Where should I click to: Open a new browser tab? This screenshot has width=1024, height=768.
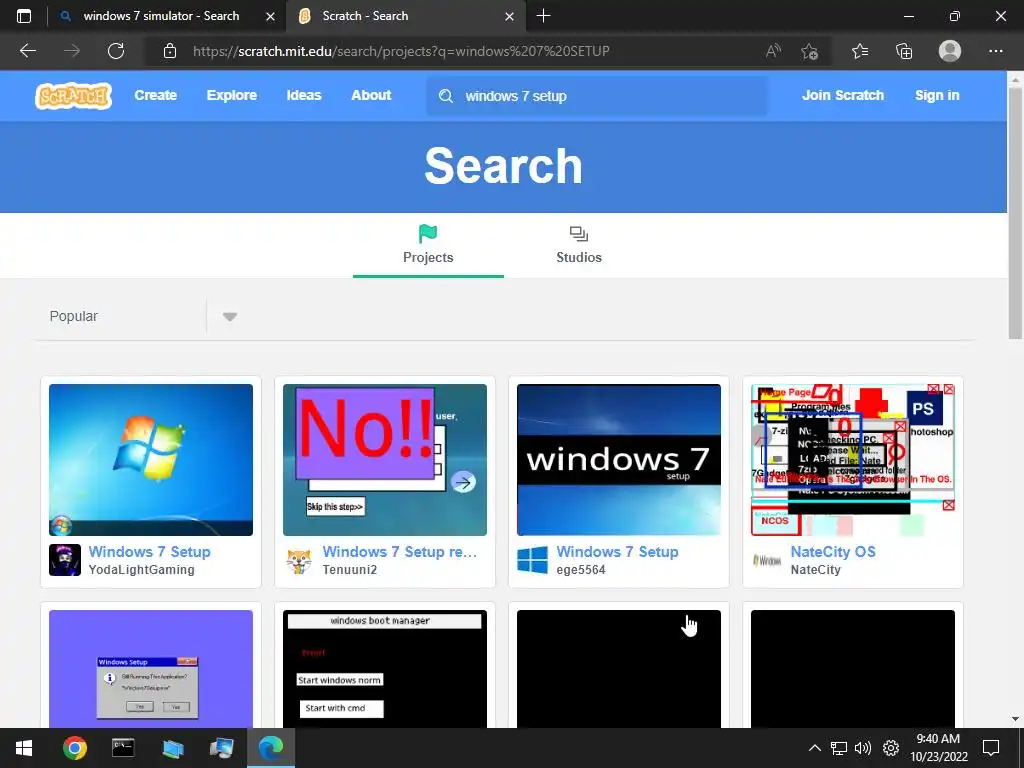click(x=543, y=16)
